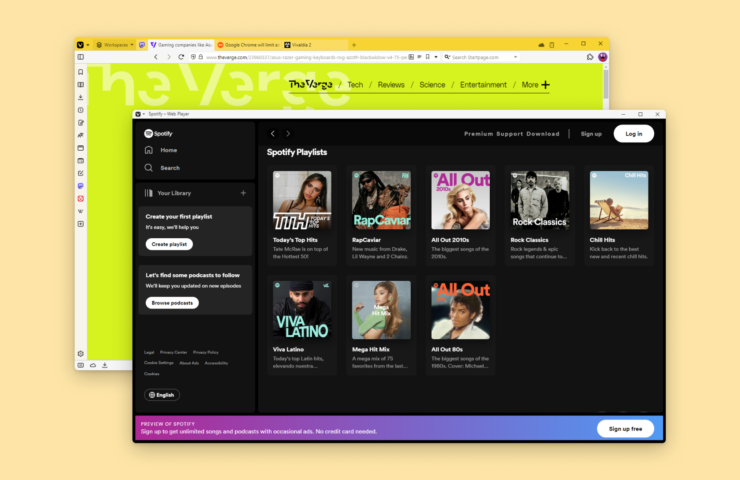The width and height of the screenshot is (740, 480).
Task: Open Vivaldi settings gear icon
Action: (81, 354)
